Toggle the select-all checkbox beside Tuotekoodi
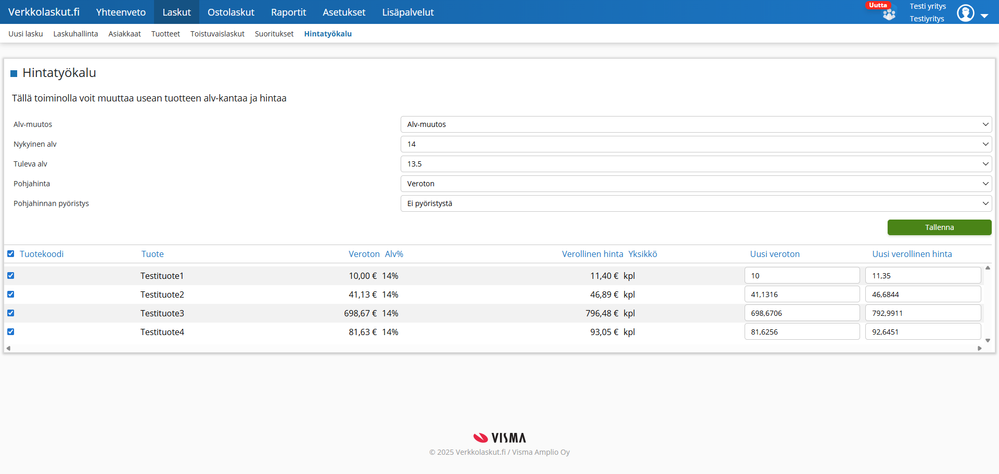999x474 pixels. [x=11, y=254]
